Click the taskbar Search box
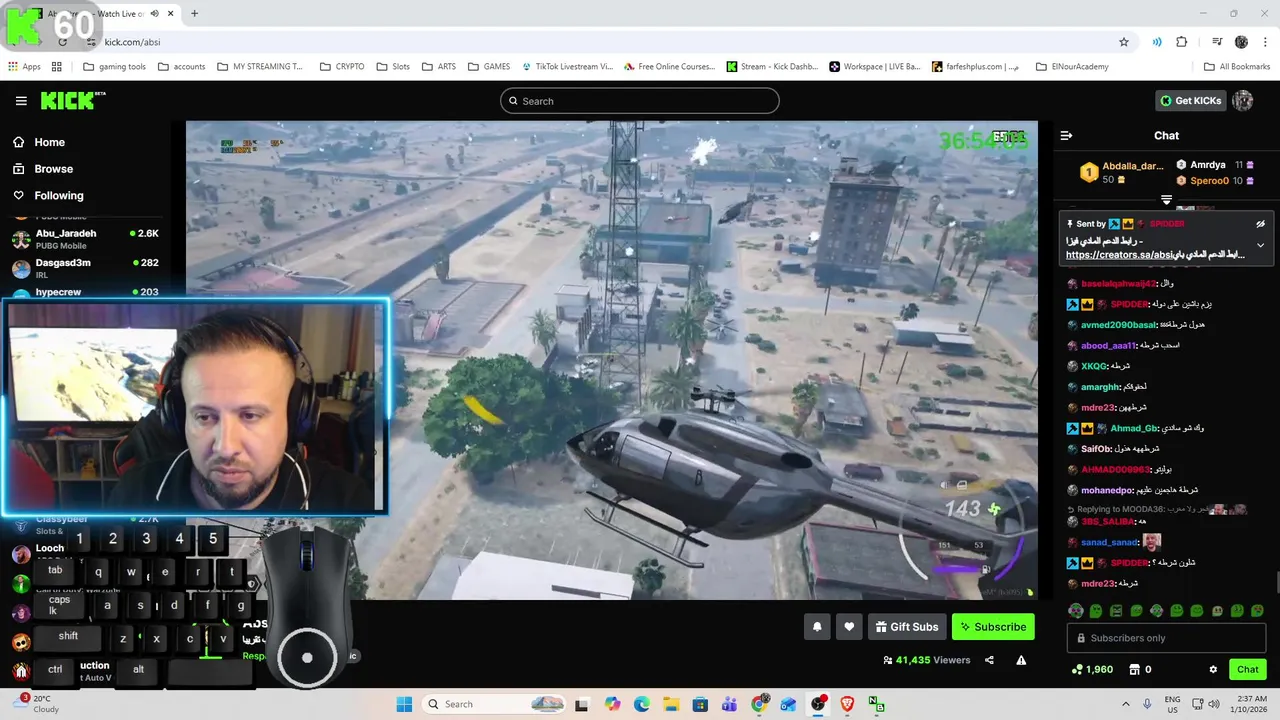This screenshot has height=720, width=1280. coord(493,704)
